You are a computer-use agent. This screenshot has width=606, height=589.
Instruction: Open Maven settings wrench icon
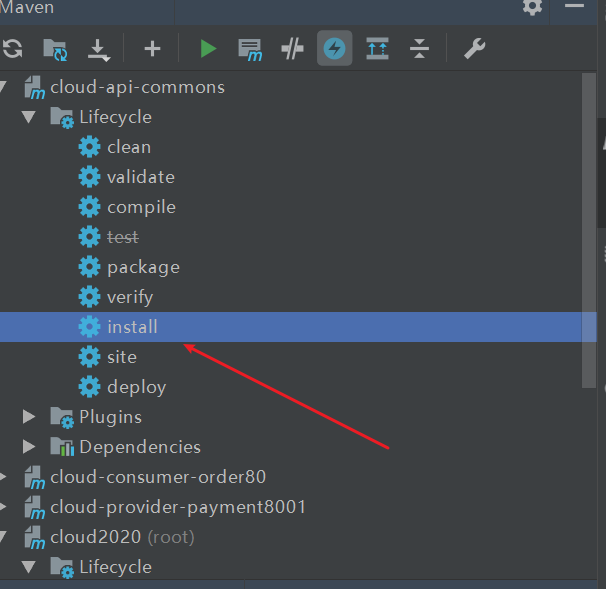point(475,48)
